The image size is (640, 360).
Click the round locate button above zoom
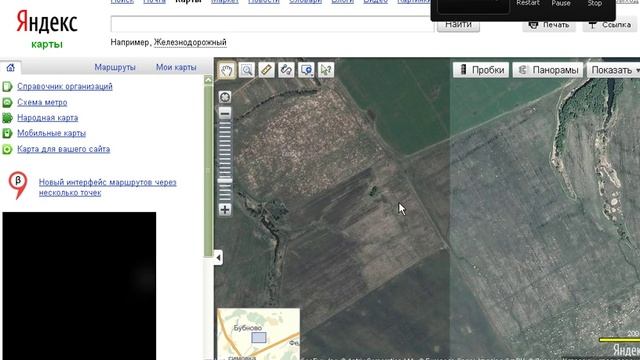[x=225, y=97]
